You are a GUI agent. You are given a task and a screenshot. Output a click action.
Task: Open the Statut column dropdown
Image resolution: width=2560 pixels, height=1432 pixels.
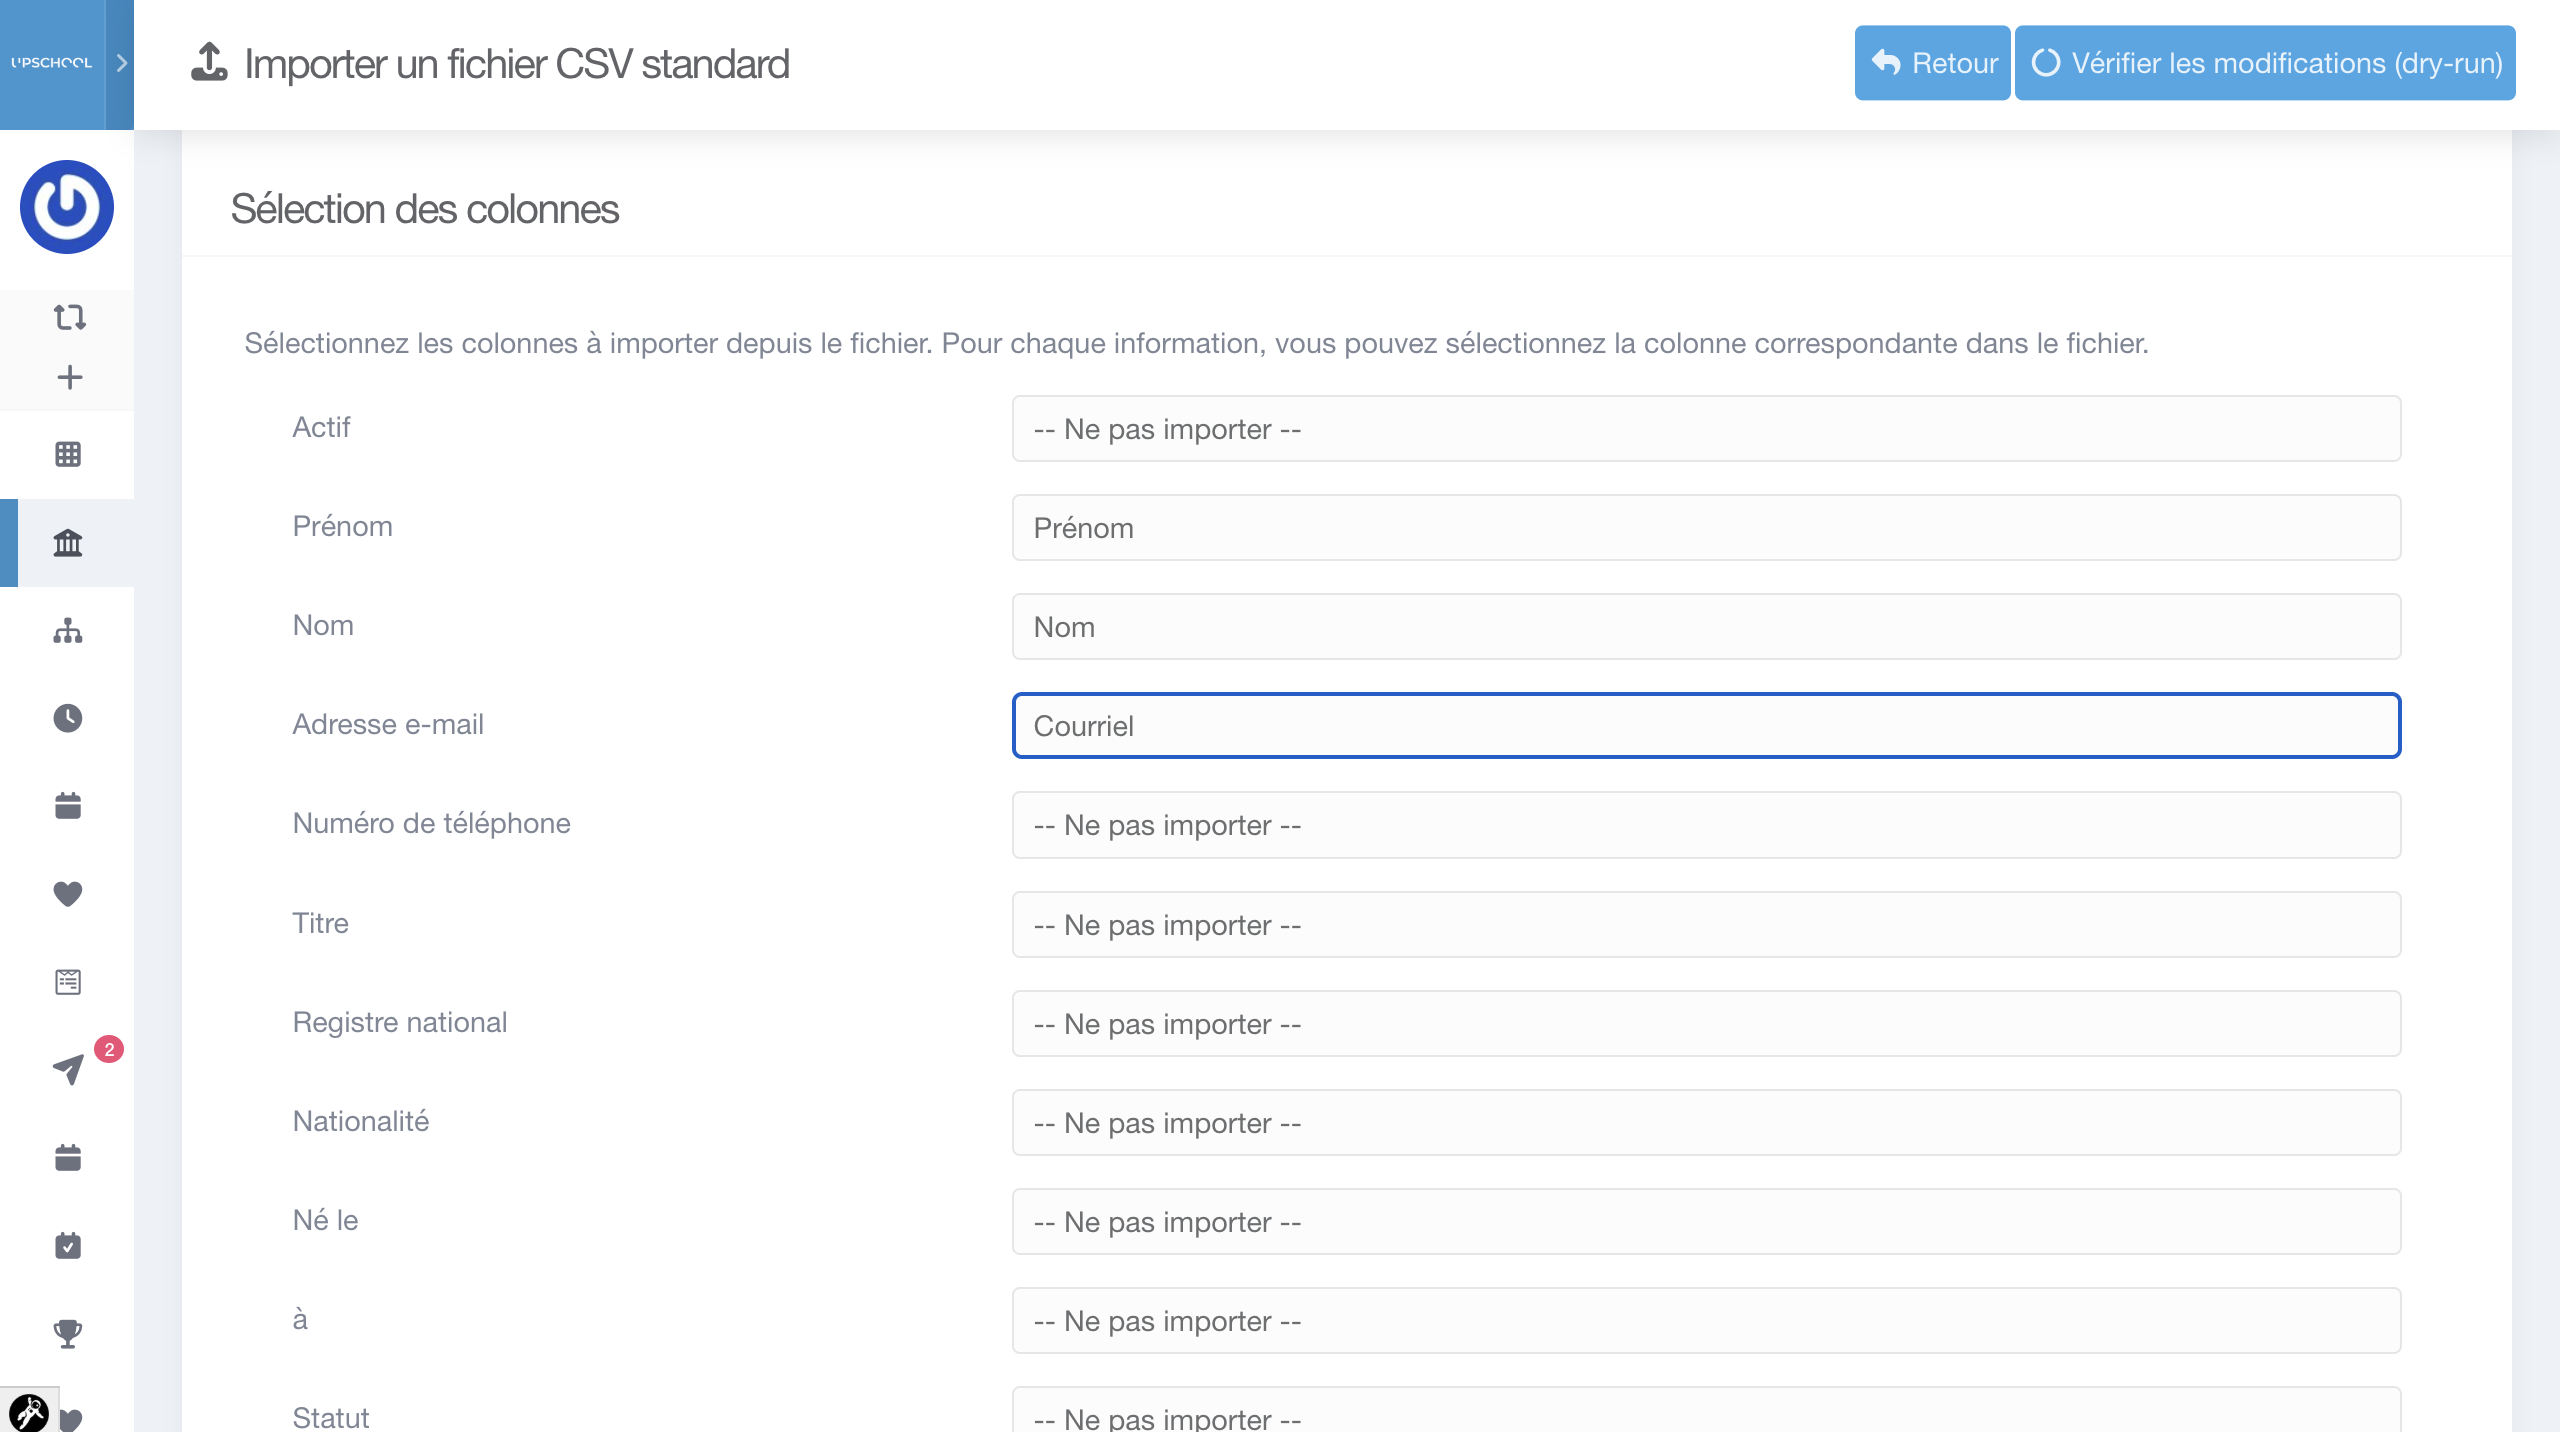(1706, 1410)
